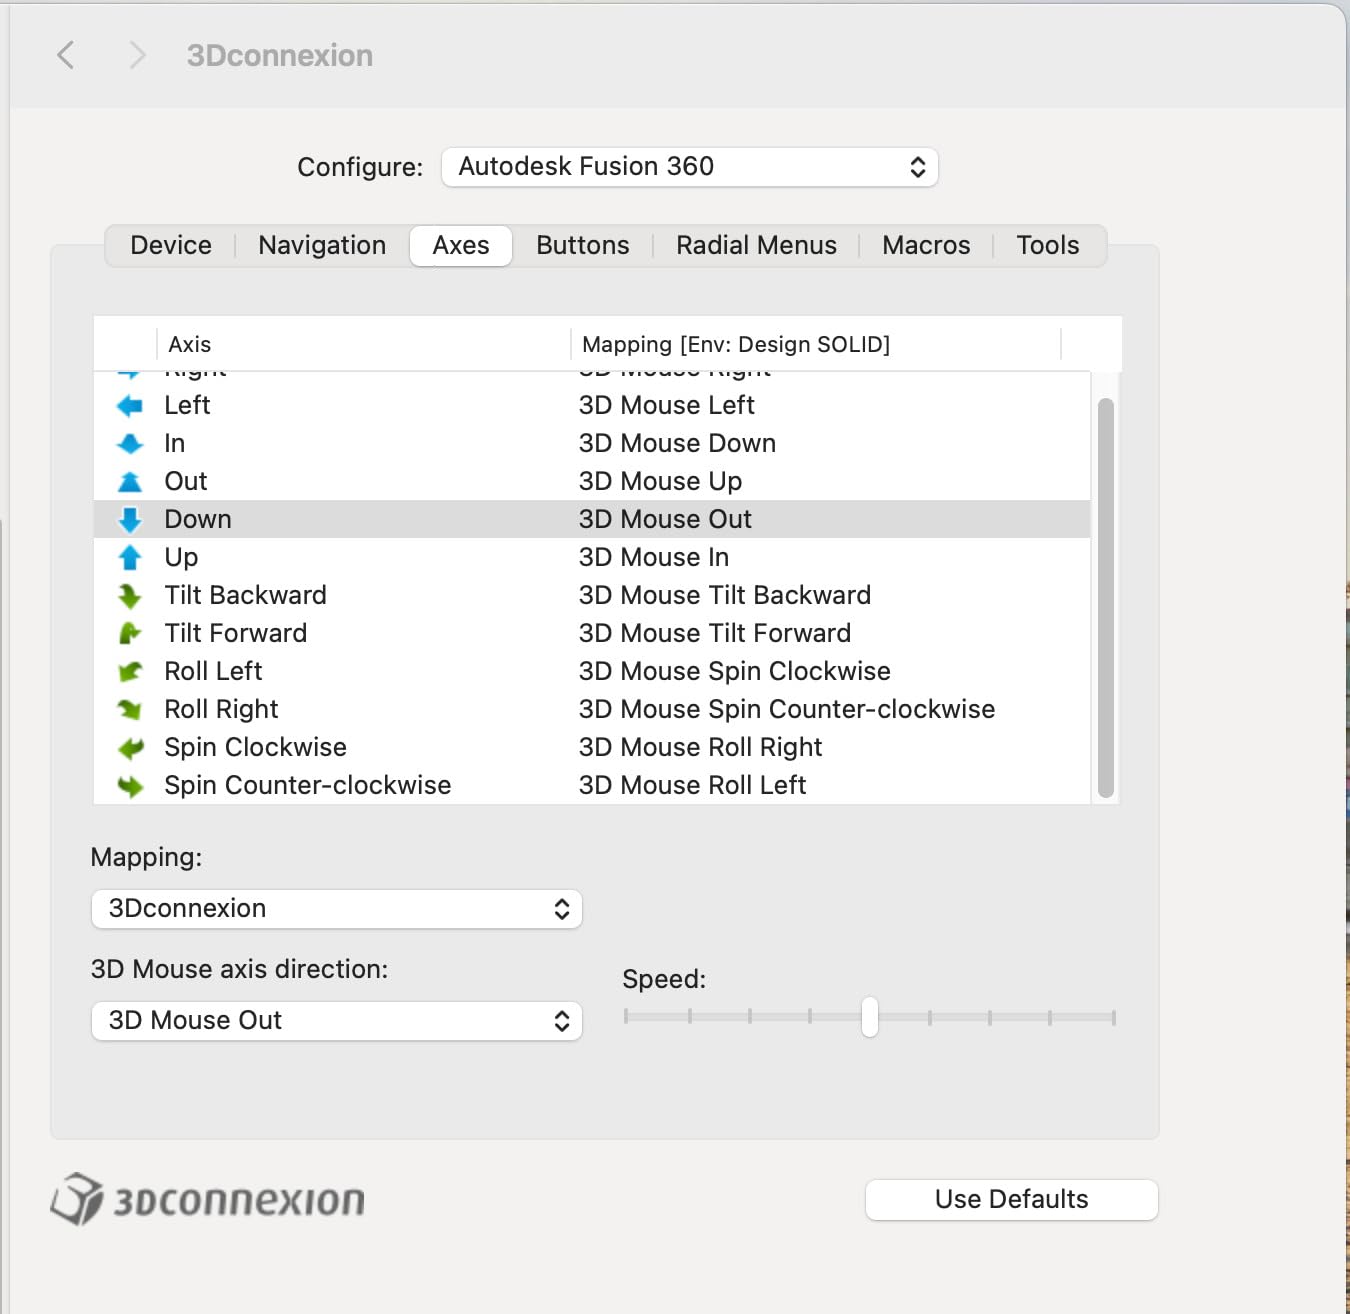Click the green Roll Left icon

(130, 672)
